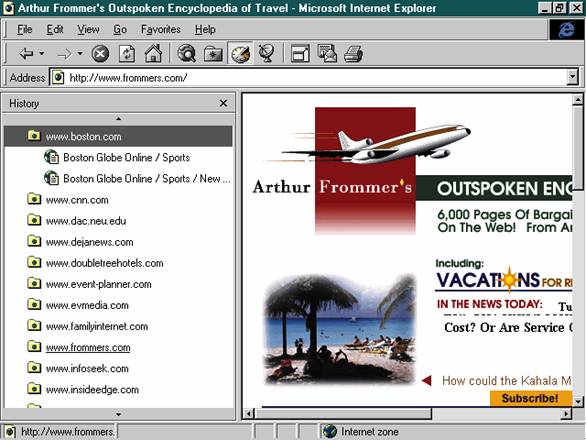Click the horizontal scrollbar thumb
The height and width of the screenshot is (440, 586).
(x=343, y=413)
